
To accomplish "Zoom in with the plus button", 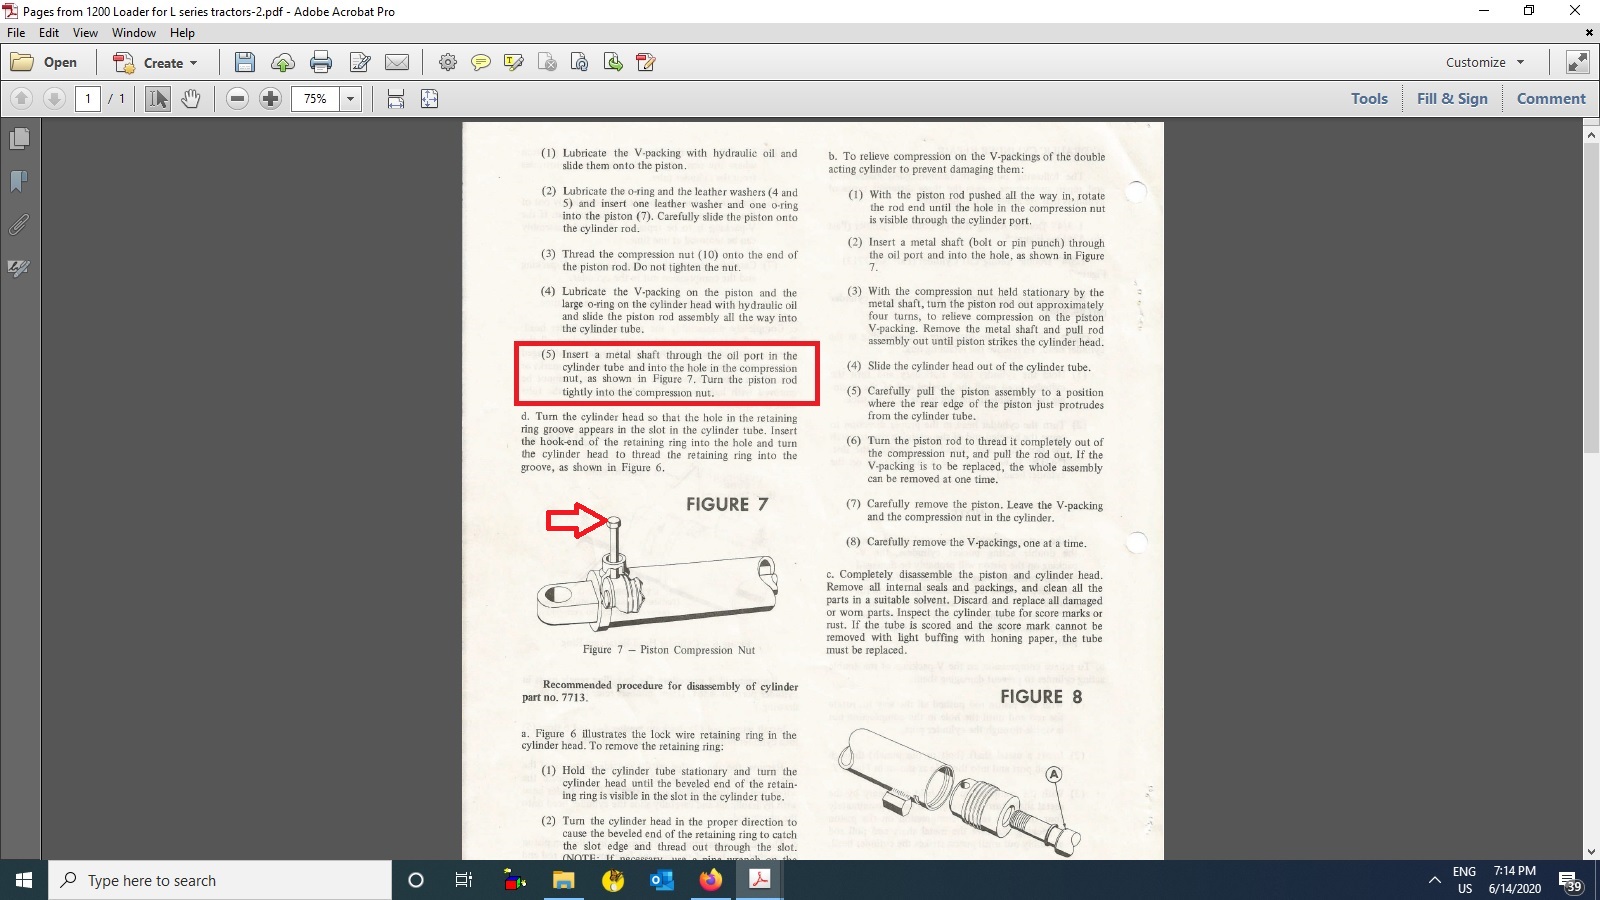I will point(270,99).
